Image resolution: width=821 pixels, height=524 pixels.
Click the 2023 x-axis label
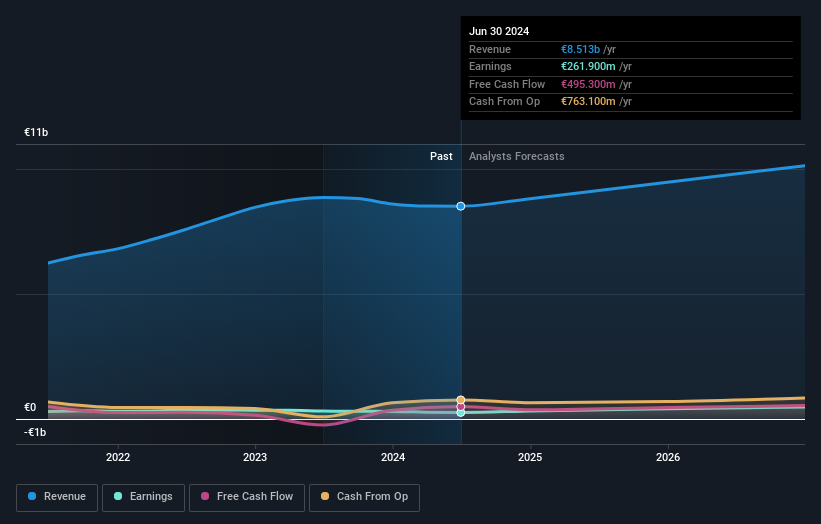(x=255, y=458)
